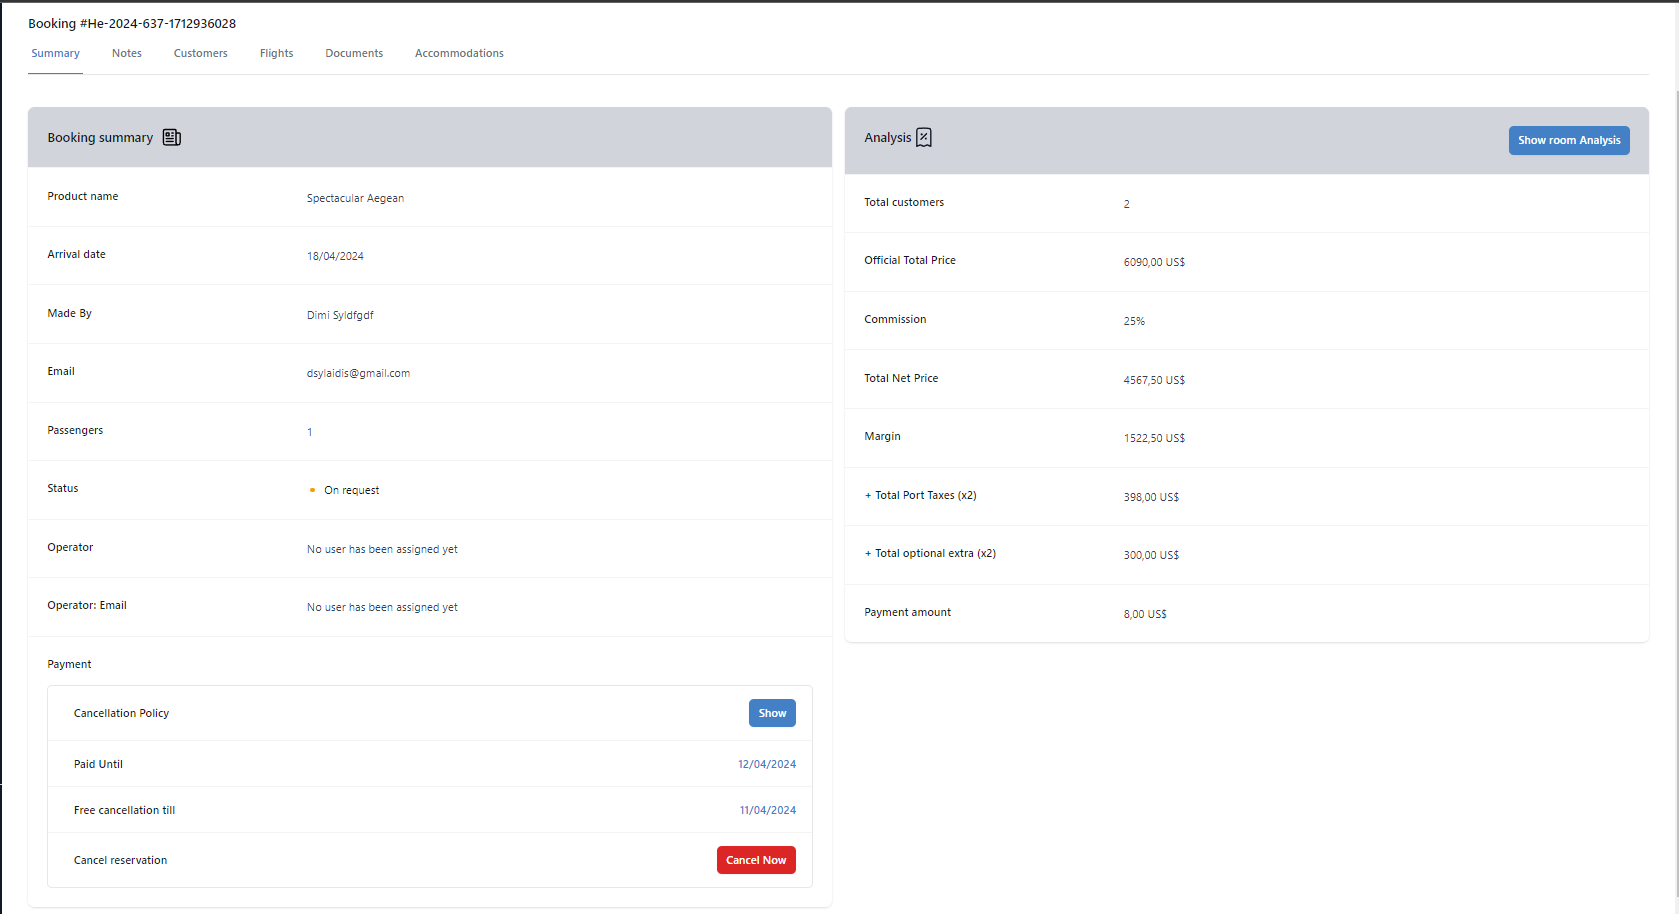Click the Analysis percent document icon
Image resolution: width=1679 pixels, height=914 pixels.
point(924,138)
